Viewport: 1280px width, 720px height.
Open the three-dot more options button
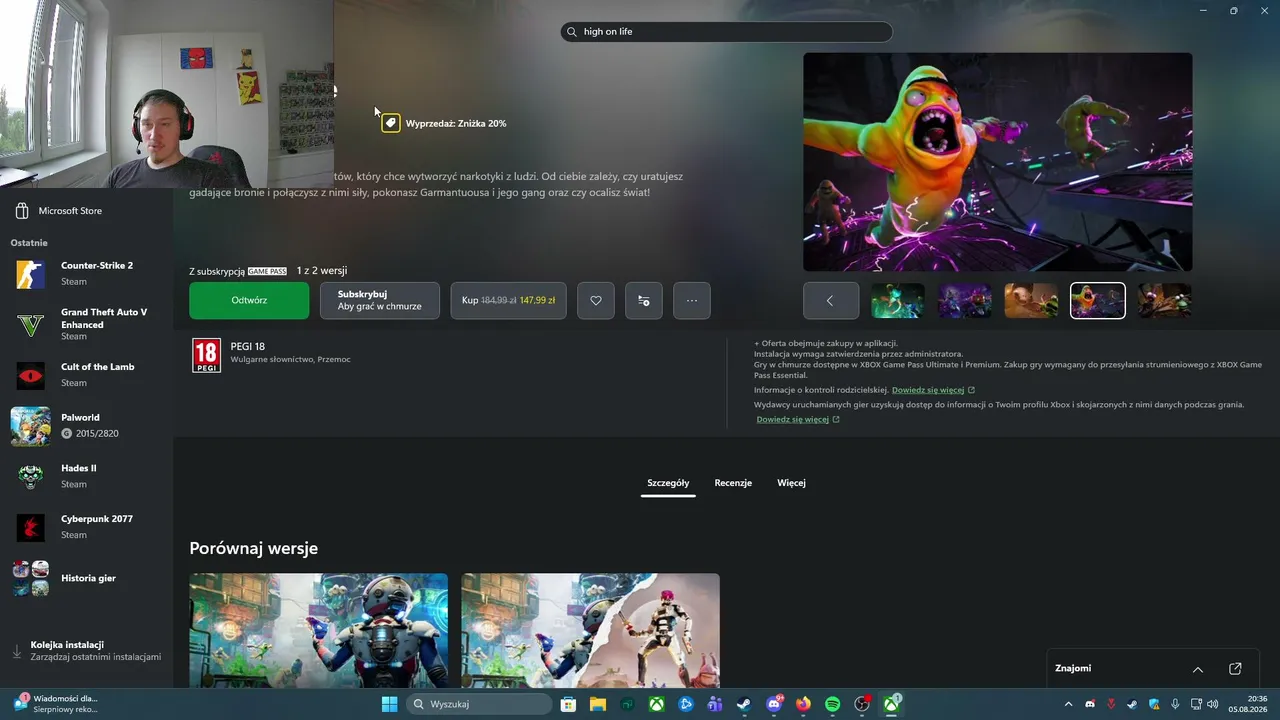692,300
